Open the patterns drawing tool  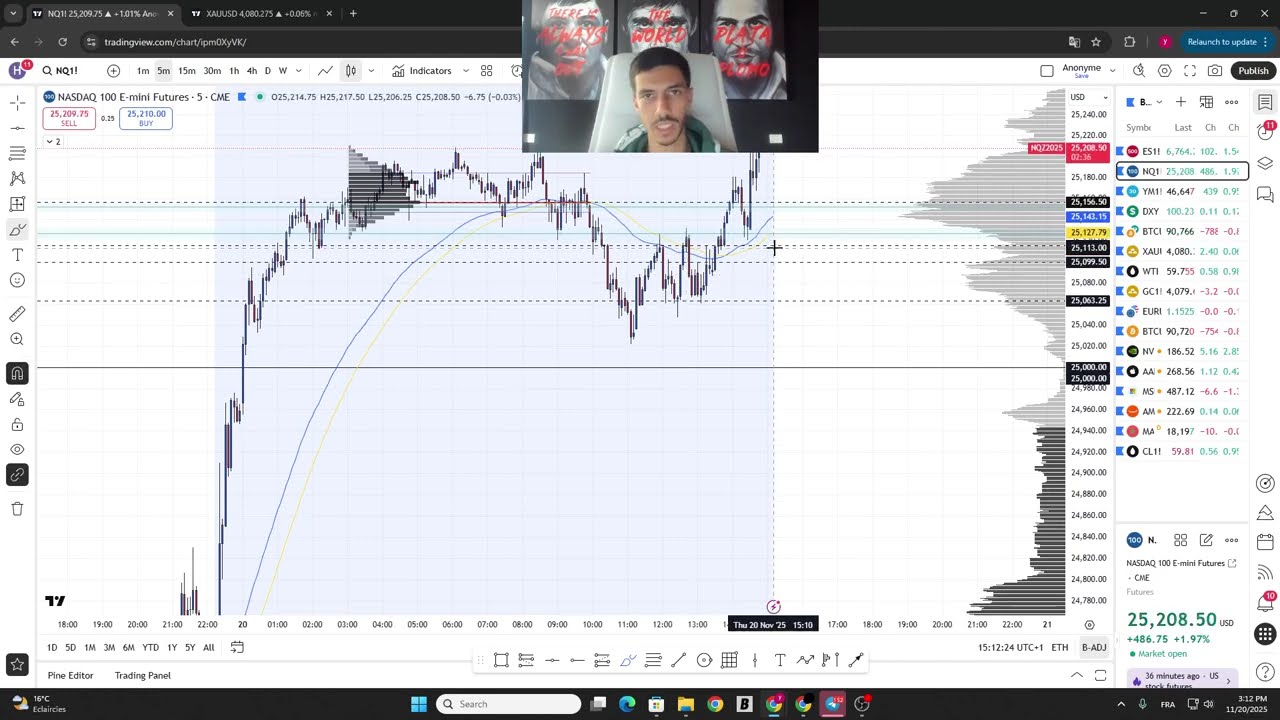tap(17, 178)
